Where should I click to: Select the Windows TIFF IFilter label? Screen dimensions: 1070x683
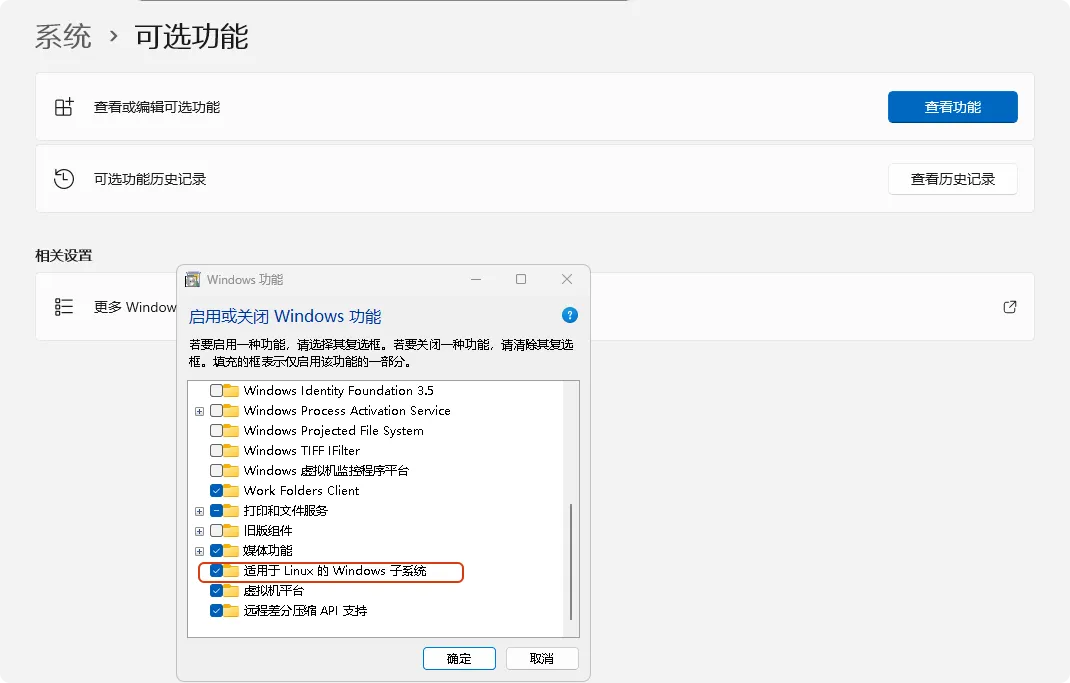[x=302, y=451]
